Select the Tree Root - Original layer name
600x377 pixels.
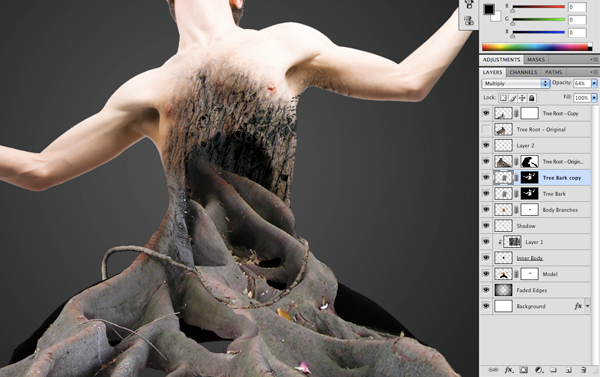click(x=541, y=130)
